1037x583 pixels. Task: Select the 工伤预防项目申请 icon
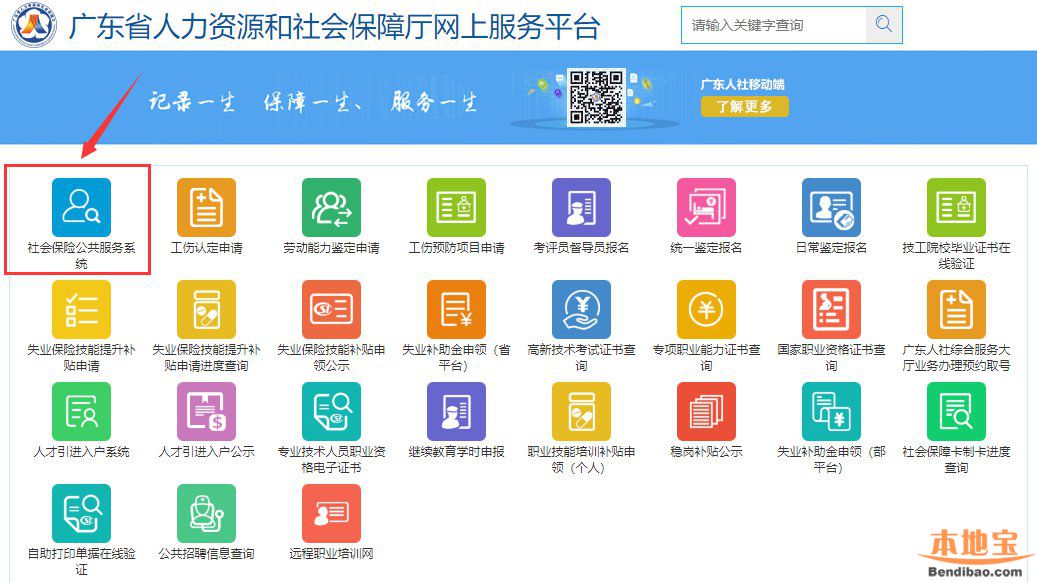coord(456,208)
